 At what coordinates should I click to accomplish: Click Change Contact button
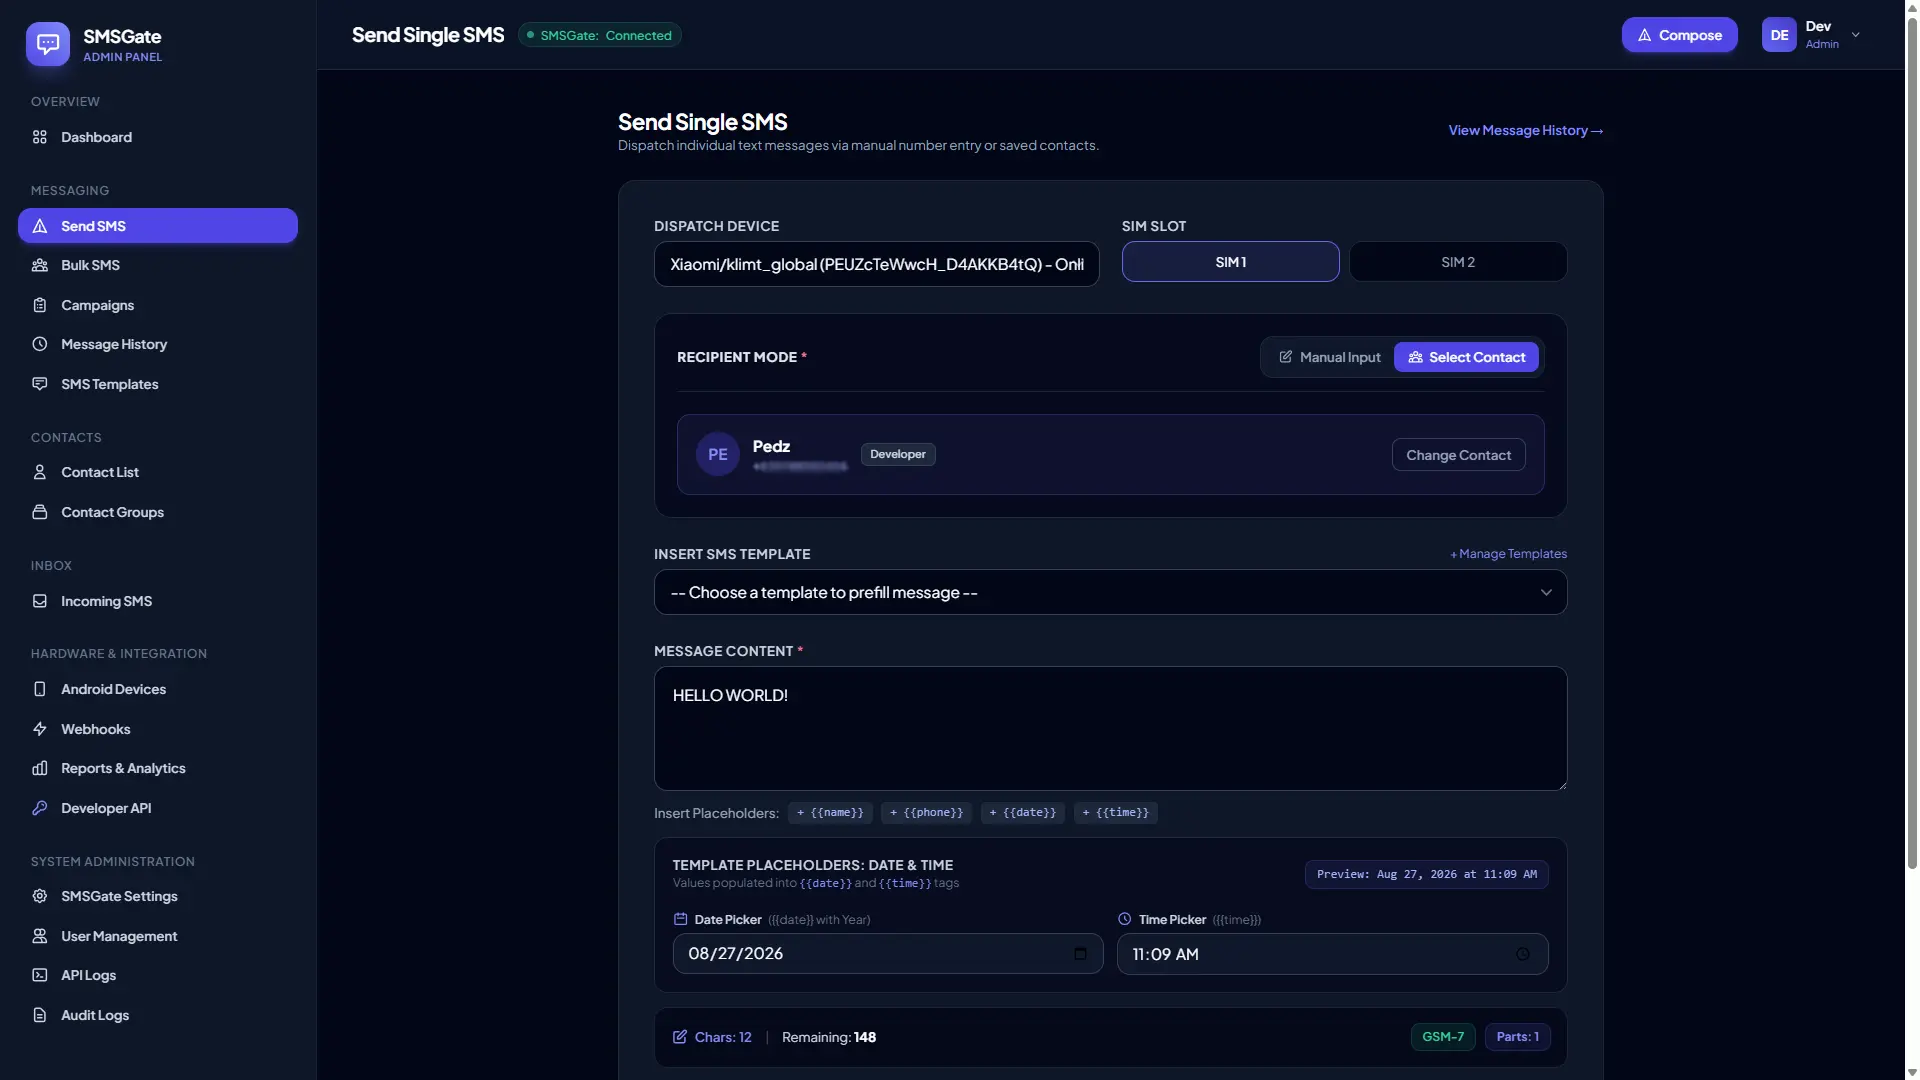click(x=1458, y=455)
